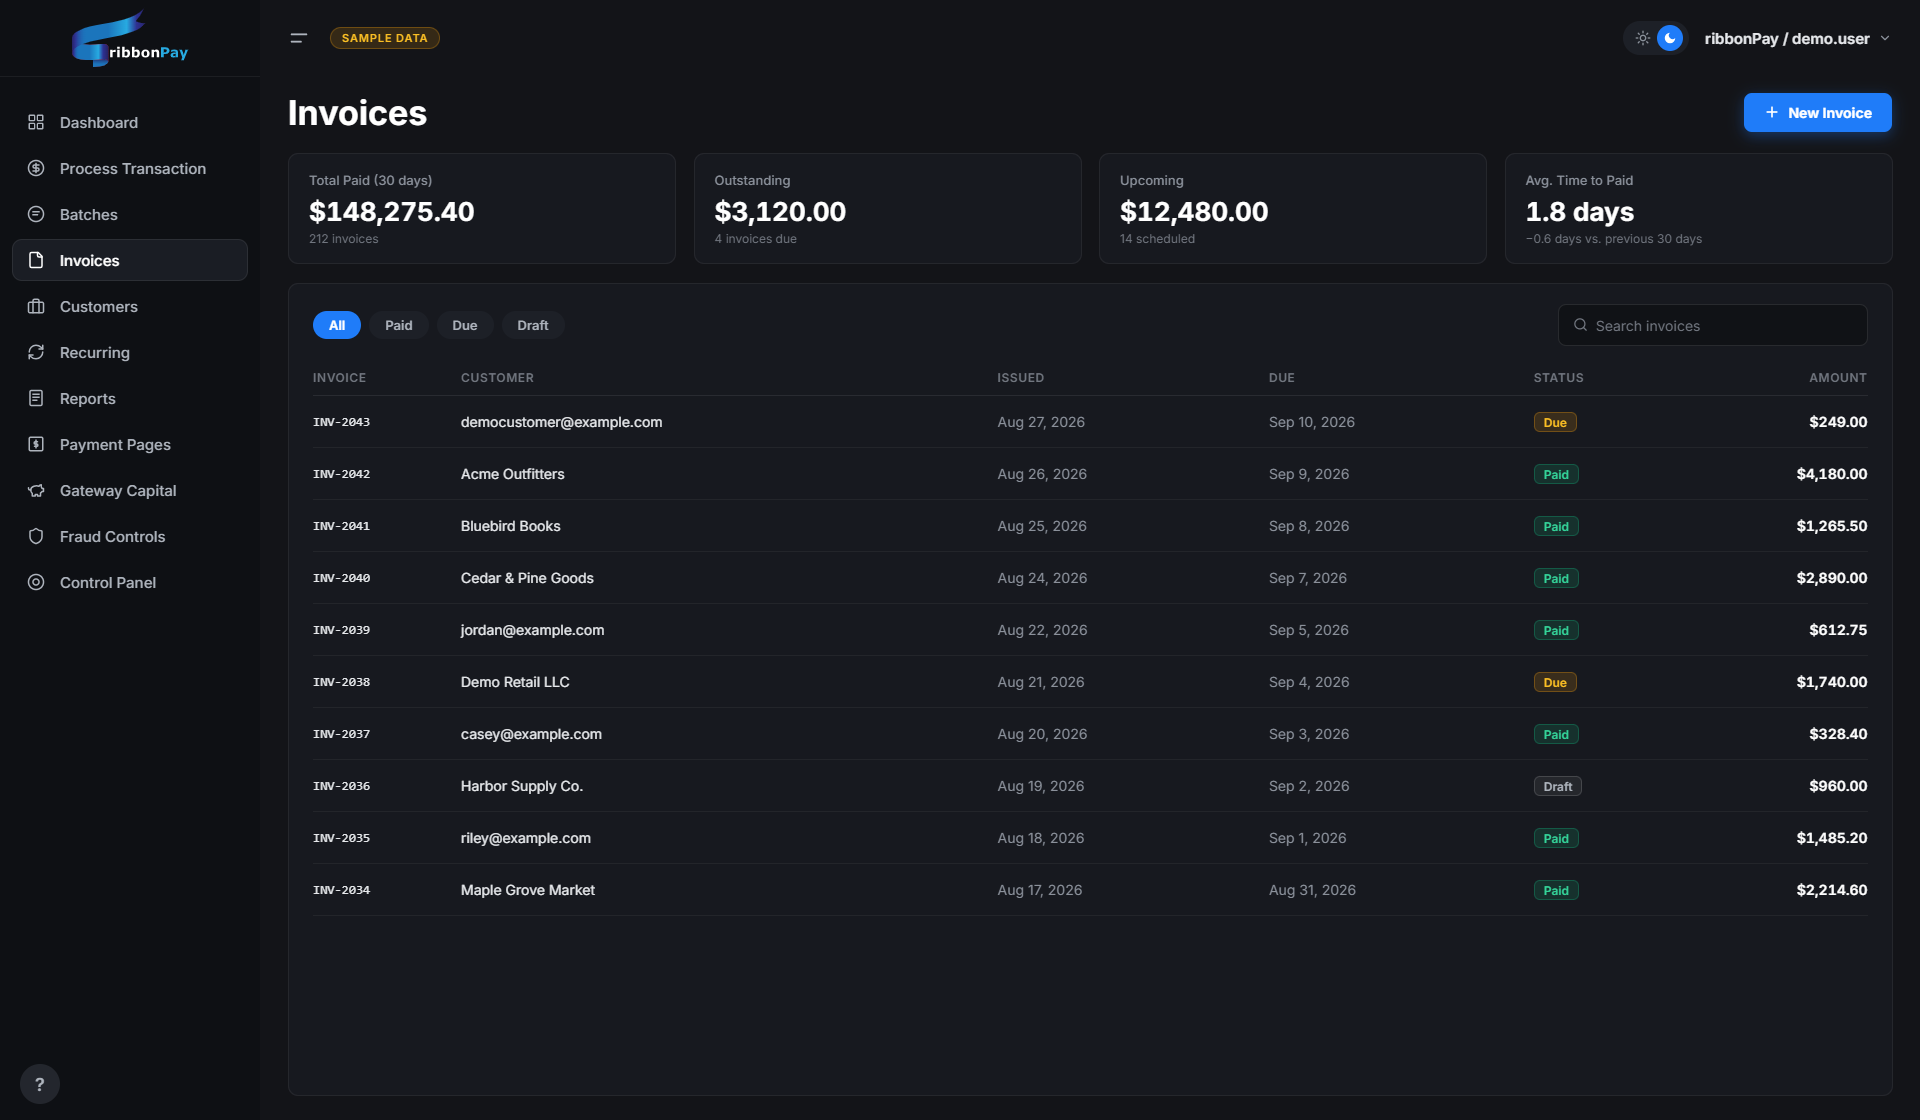Open Fraud Controls shield icon
1920x1120 pixels.
(36, 536)
